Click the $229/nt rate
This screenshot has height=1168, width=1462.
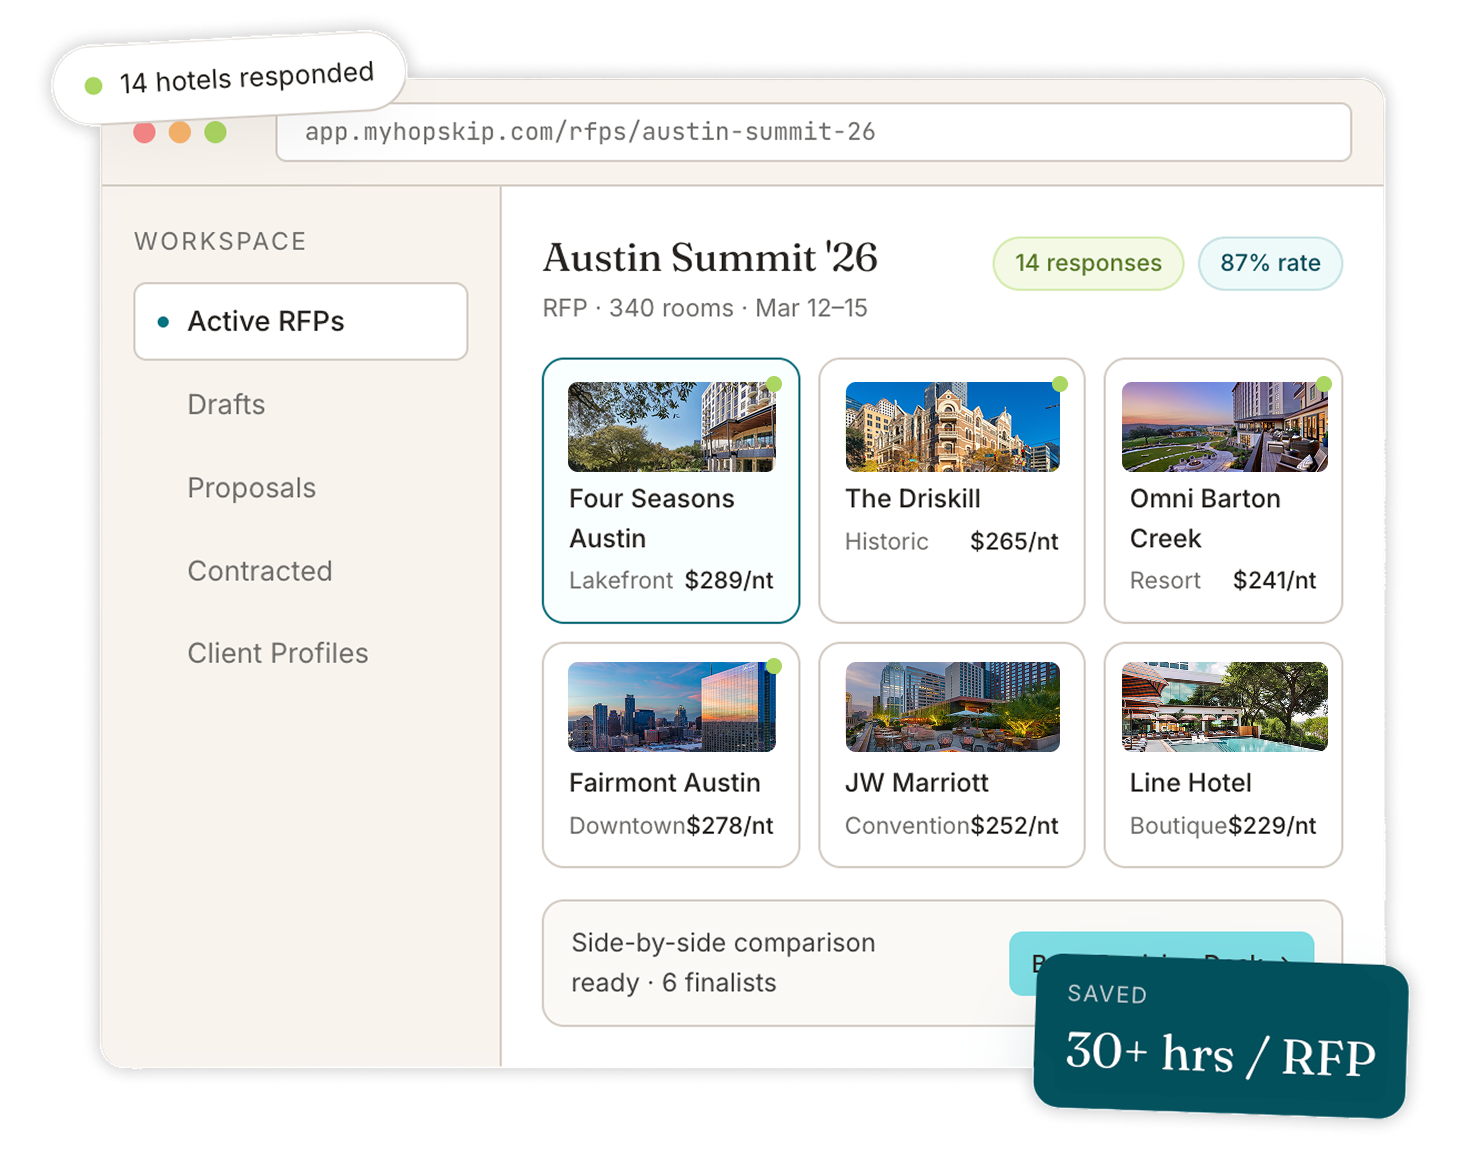tap(1272, 825)
